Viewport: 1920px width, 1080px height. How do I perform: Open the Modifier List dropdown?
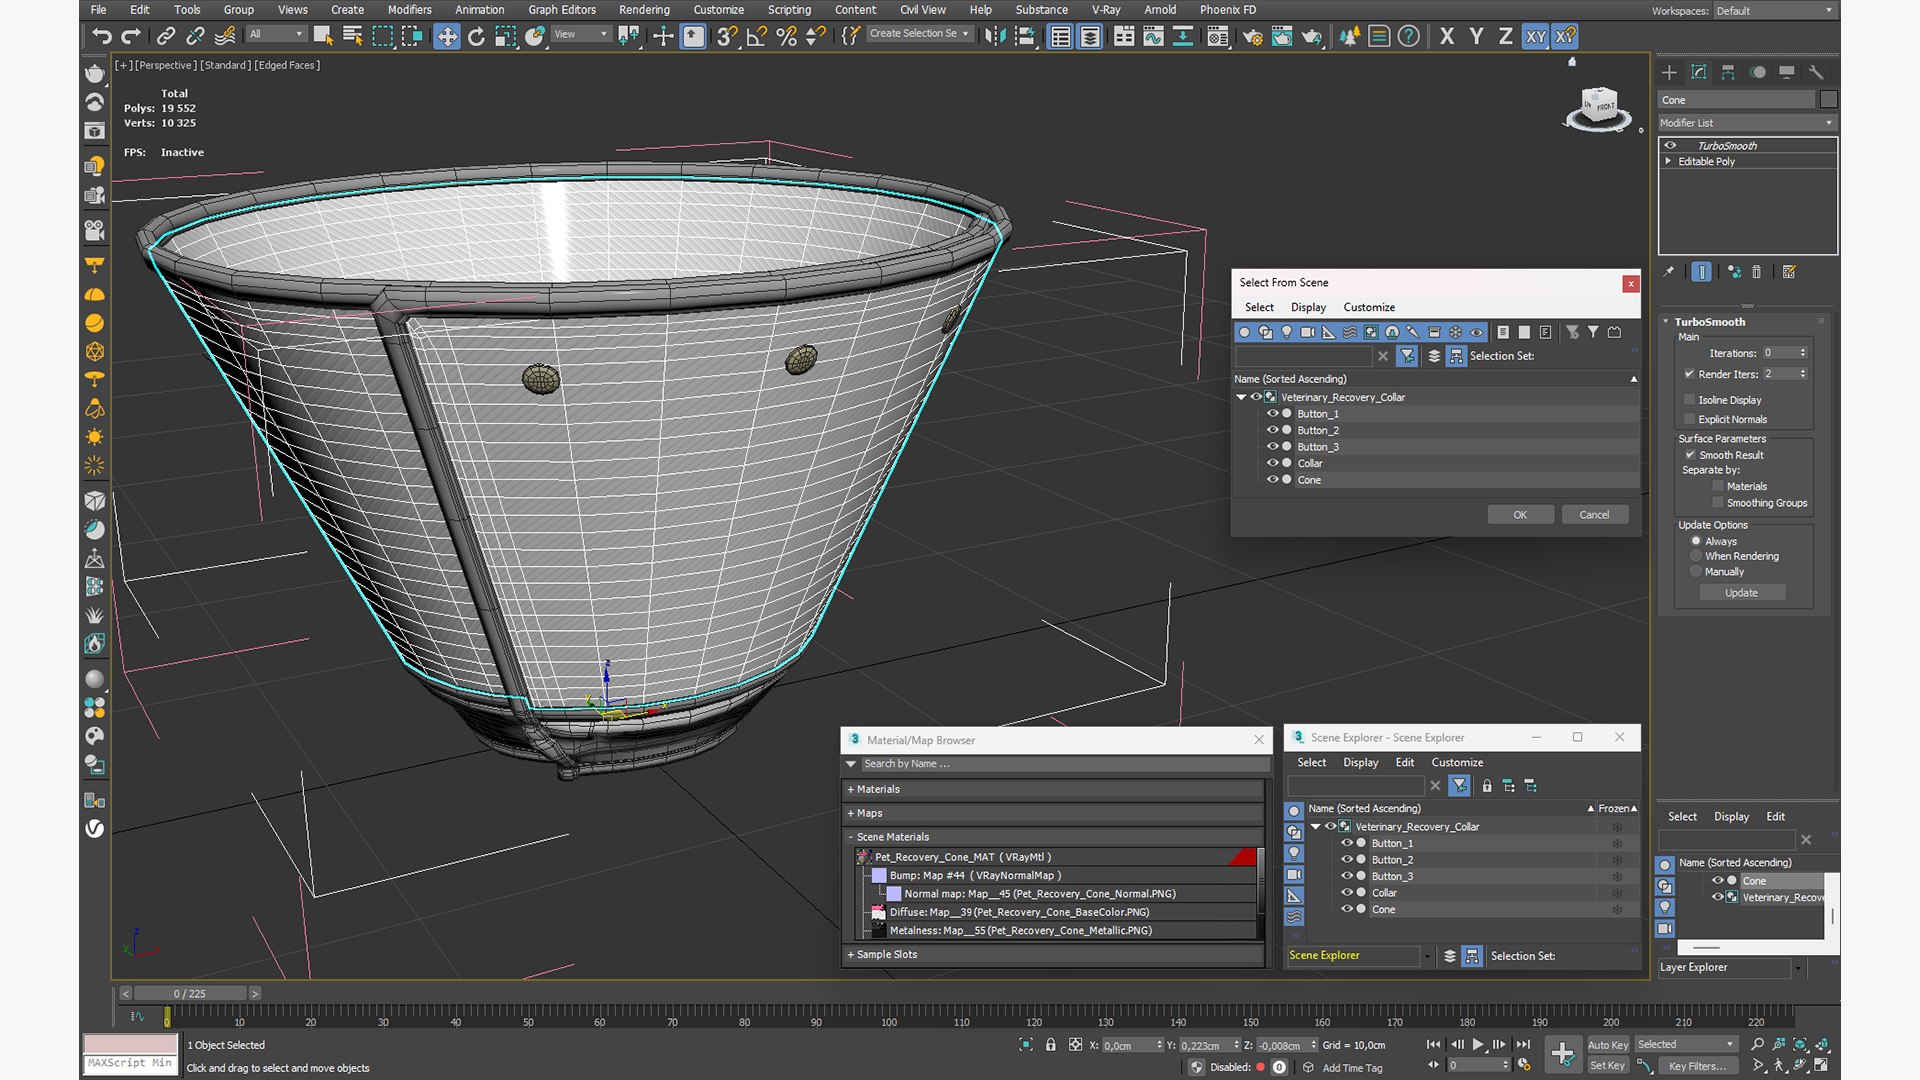pos(1747,123)
